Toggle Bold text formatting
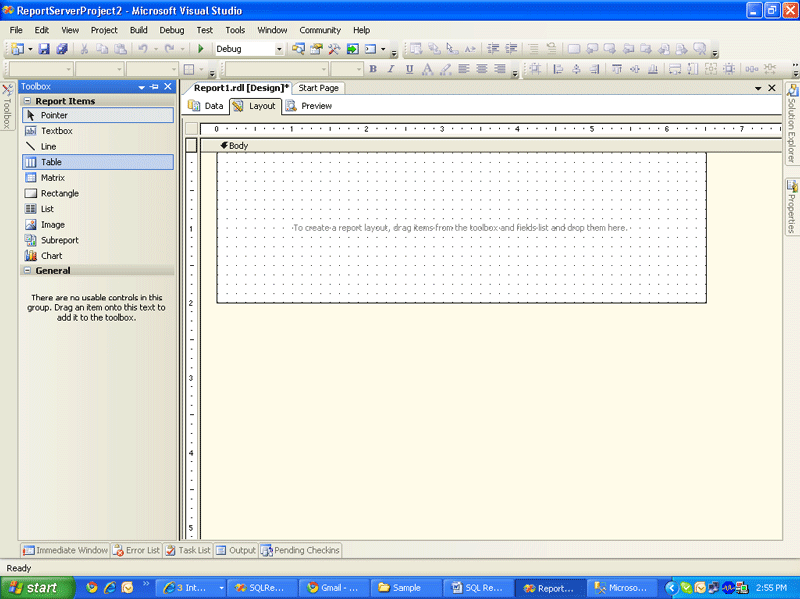Image resolution: width=800 pixels, height=599 pixels. tap(373, 69)
